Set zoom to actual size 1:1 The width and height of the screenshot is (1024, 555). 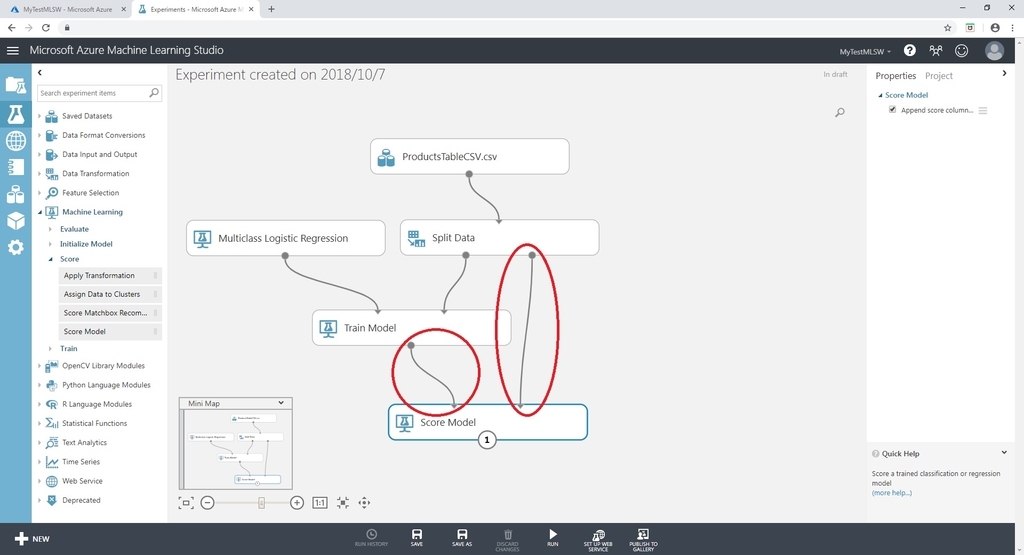[x=319, y=503]
